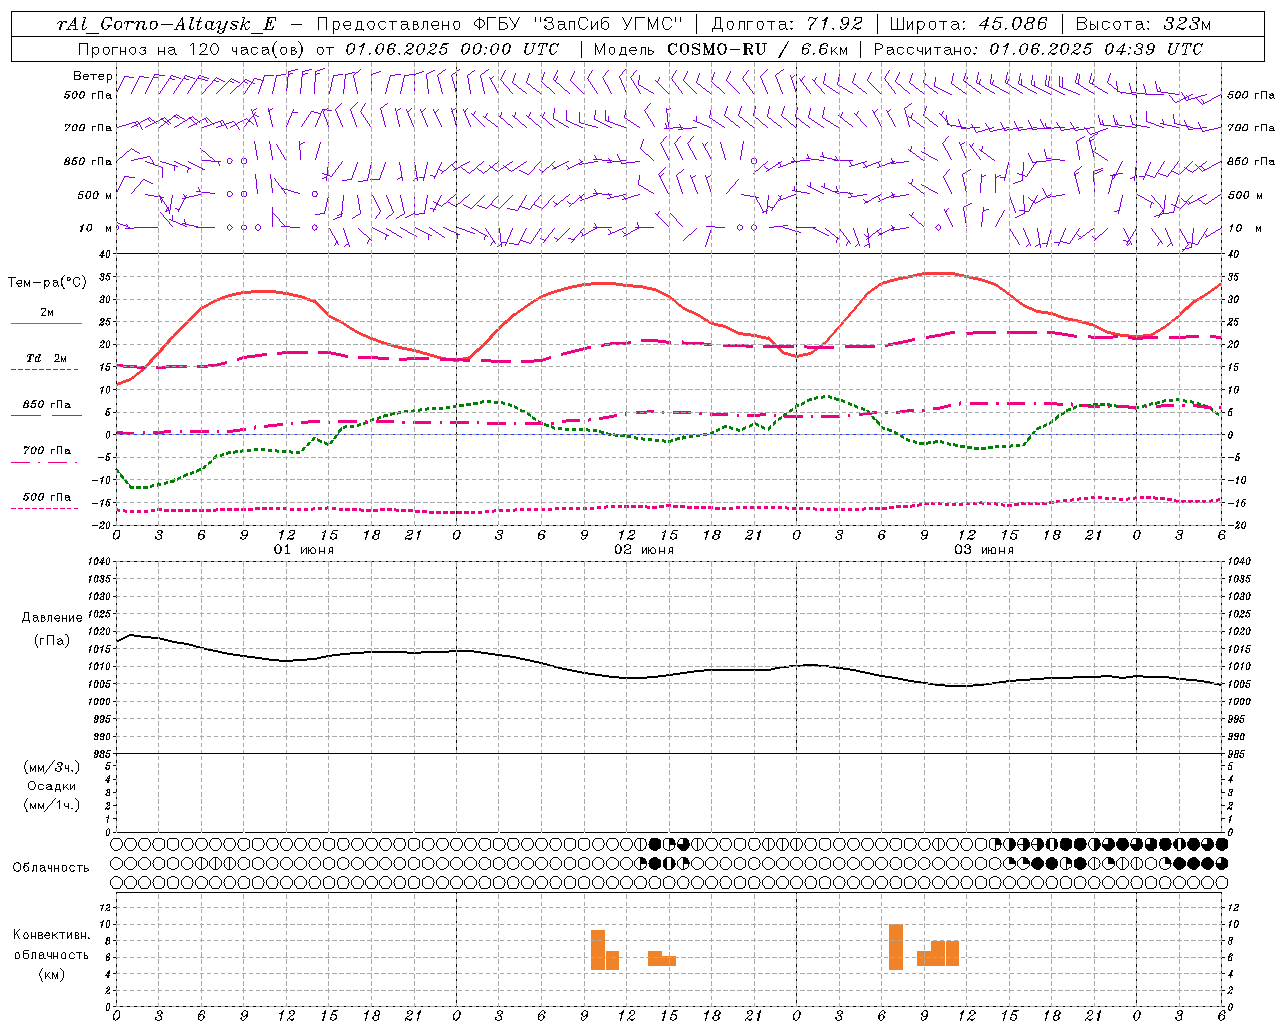Click the 985 value on right pressure axis
1280x1024 pixels.
pyautogui.click(x=1237, y=755)
